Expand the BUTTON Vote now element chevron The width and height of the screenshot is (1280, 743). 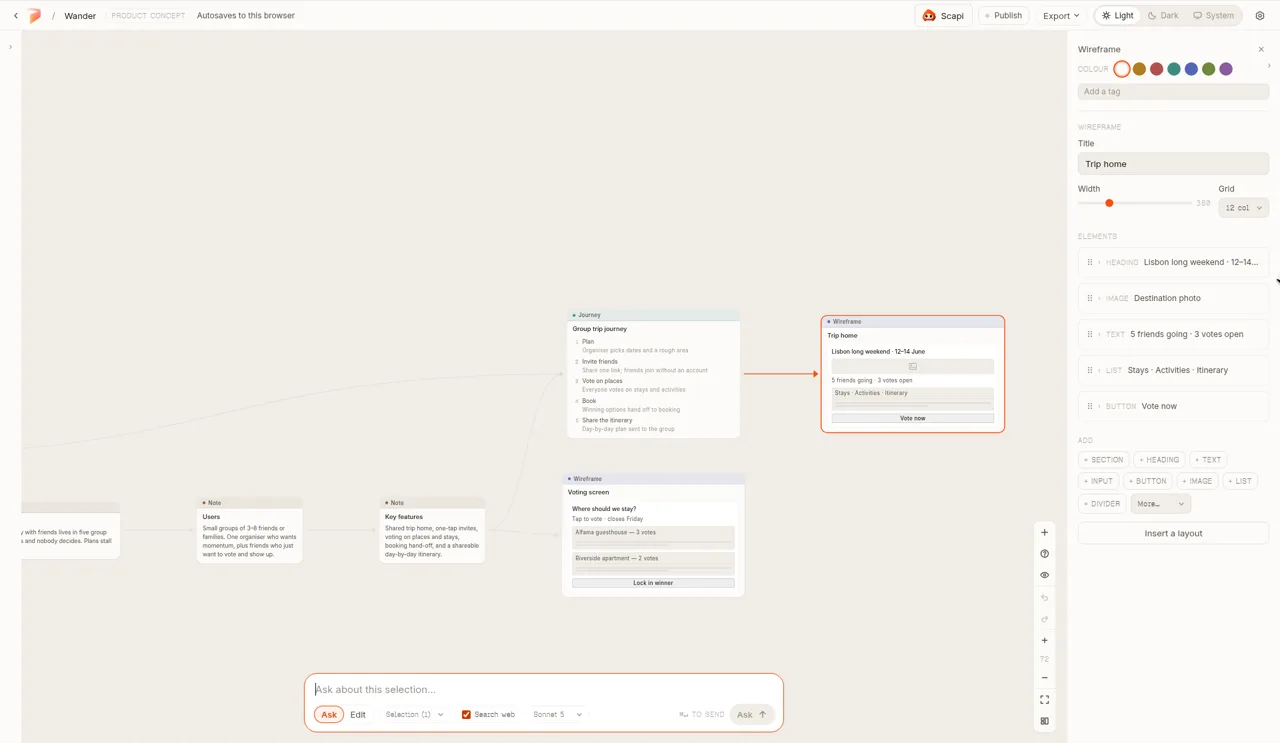pos(1099,406)
